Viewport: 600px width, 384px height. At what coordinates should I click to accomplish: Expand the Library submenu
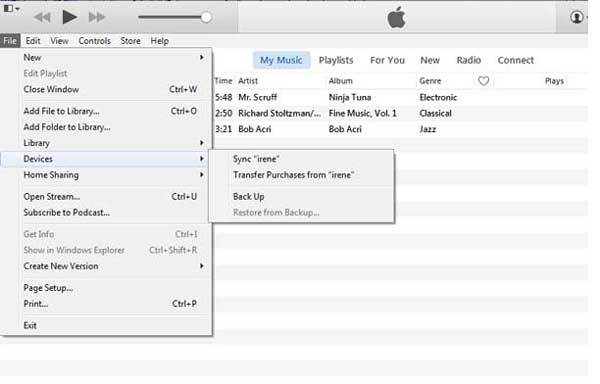(x=106, y=143)
